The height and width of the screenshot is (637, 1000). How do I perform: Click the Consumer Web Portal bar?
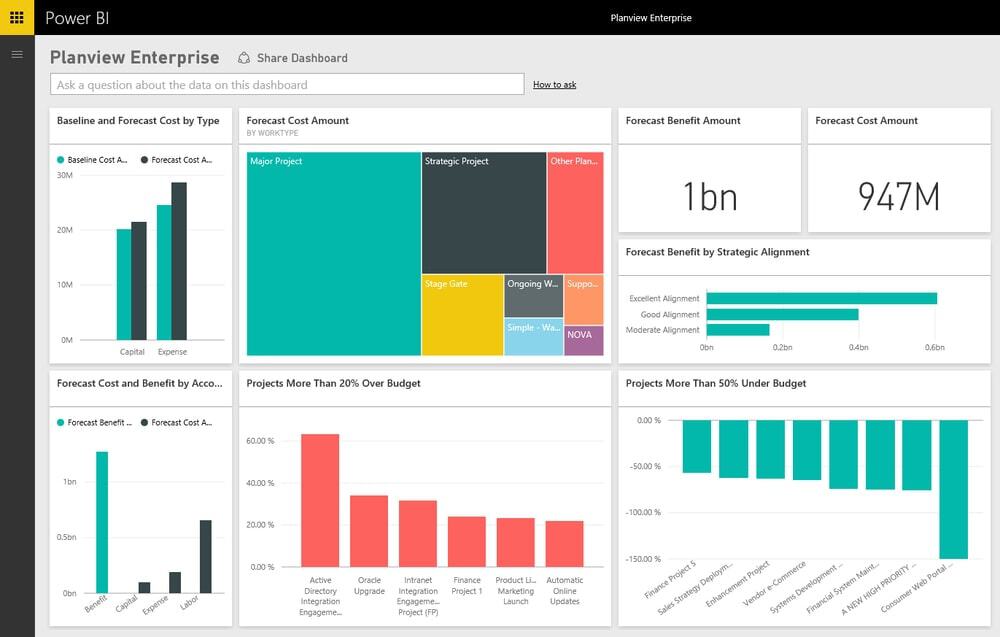point(953,489)
